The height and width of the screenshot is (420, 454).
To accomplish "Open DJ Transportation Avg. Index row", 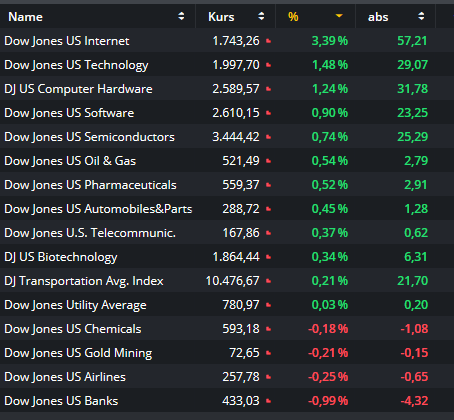I will click(x=84, y=281).
